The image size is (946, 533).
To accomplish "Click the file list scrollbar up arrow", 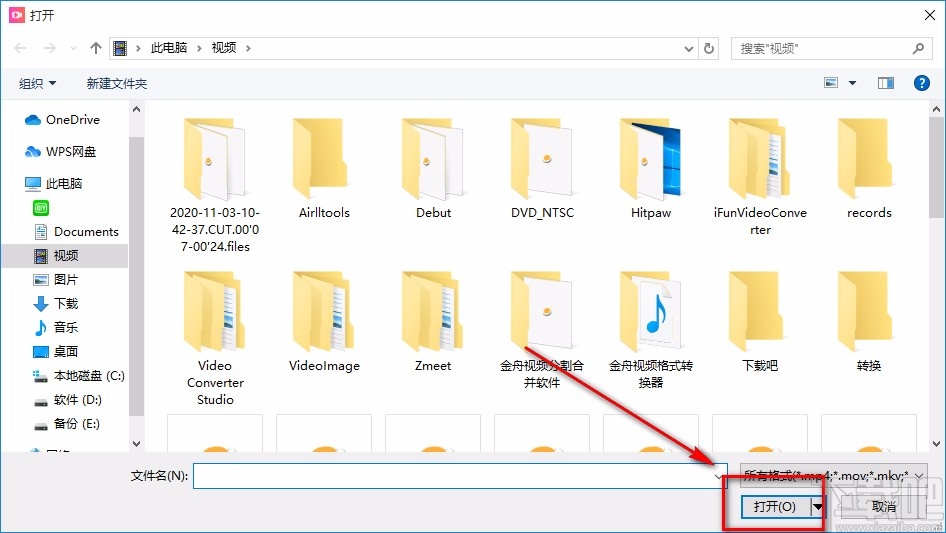I will click(x=936, y=109).
